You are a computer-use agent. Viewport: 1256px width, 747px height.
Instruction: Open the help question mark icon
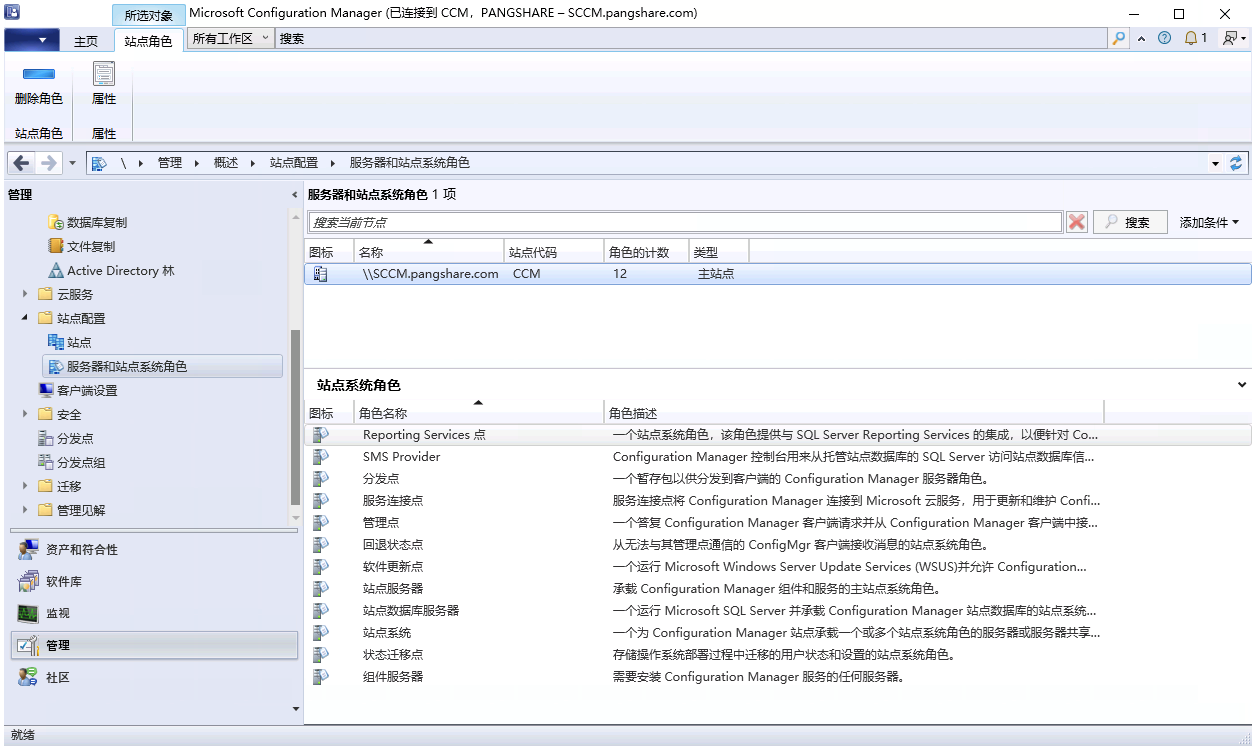pos(1164,39)
